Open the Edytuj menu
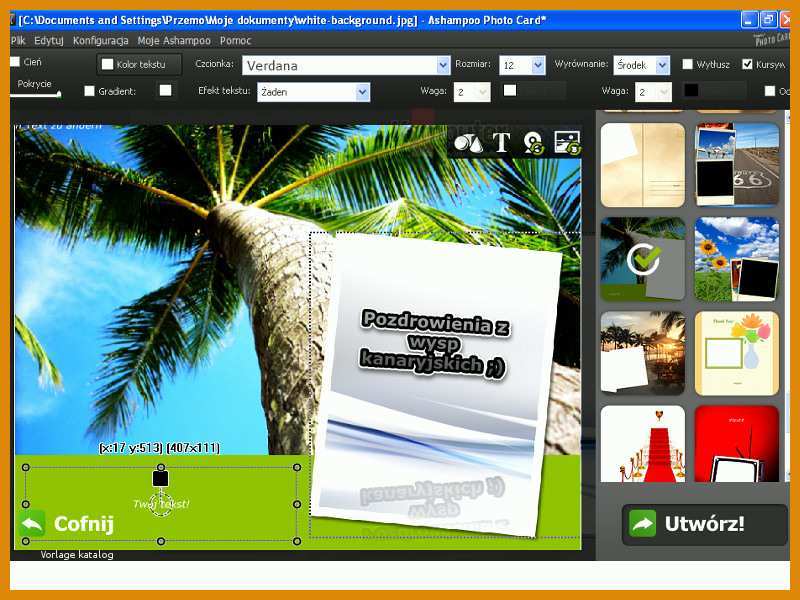800x600 pixels. [49, 40]
